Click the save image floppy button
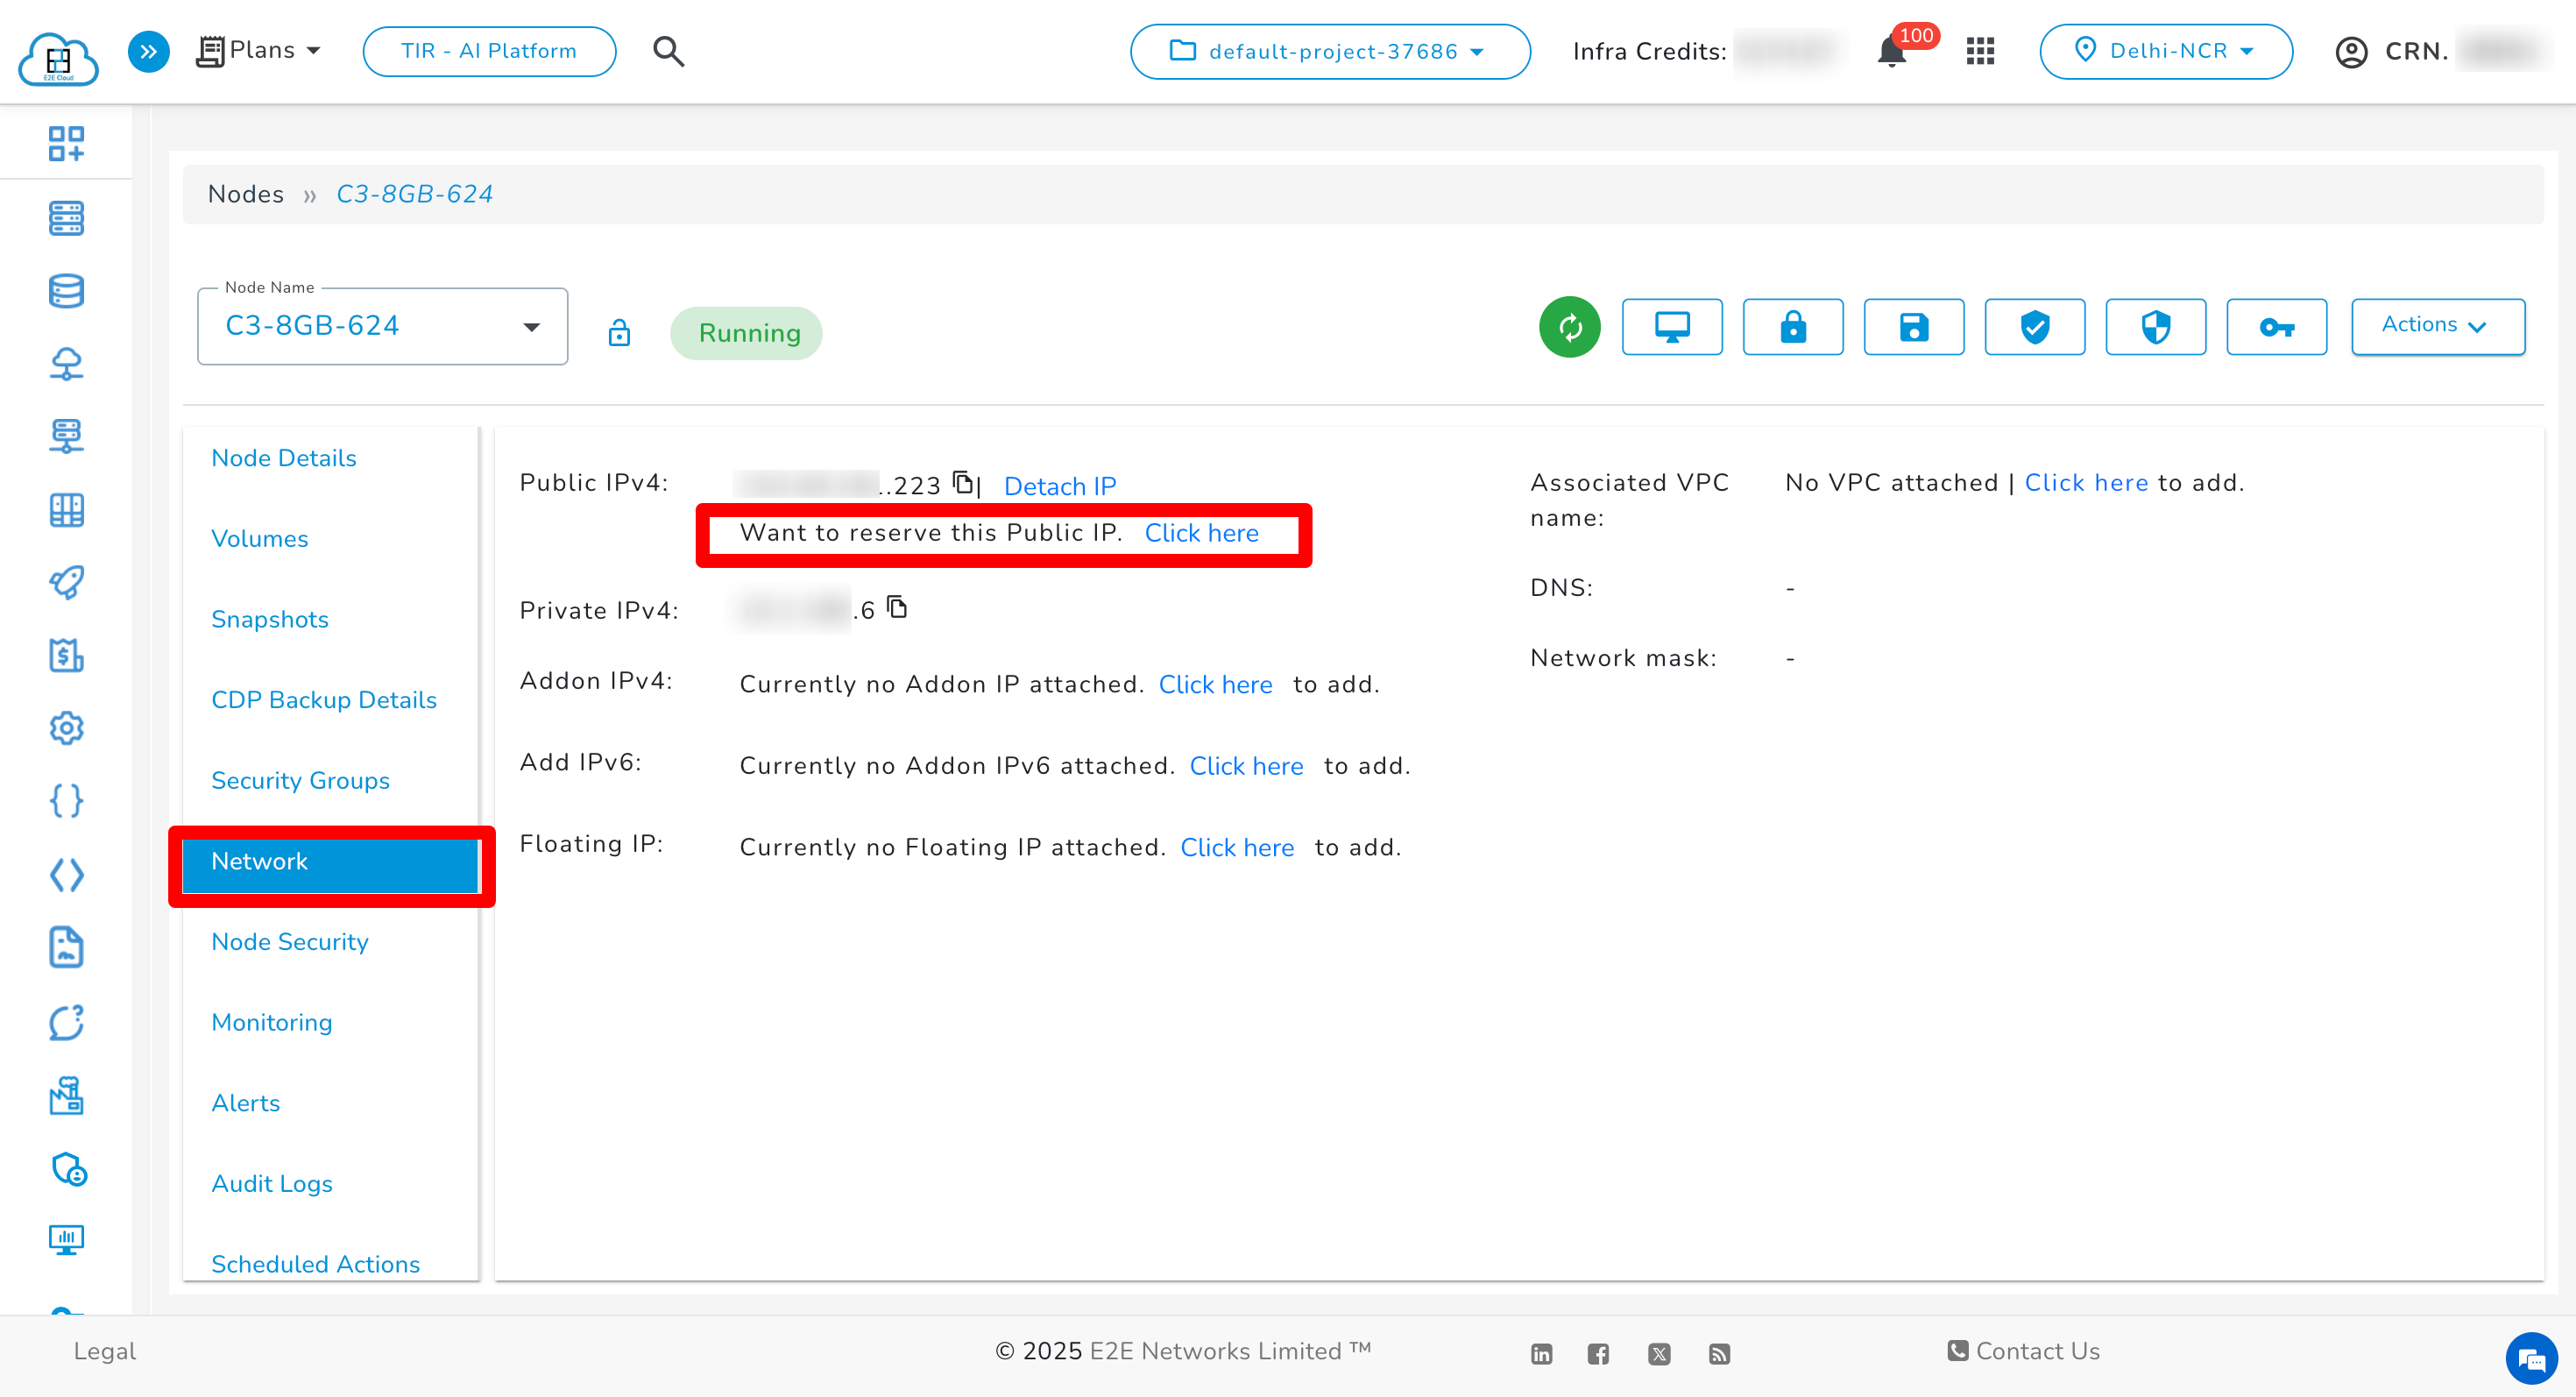 click(1913, 327)
